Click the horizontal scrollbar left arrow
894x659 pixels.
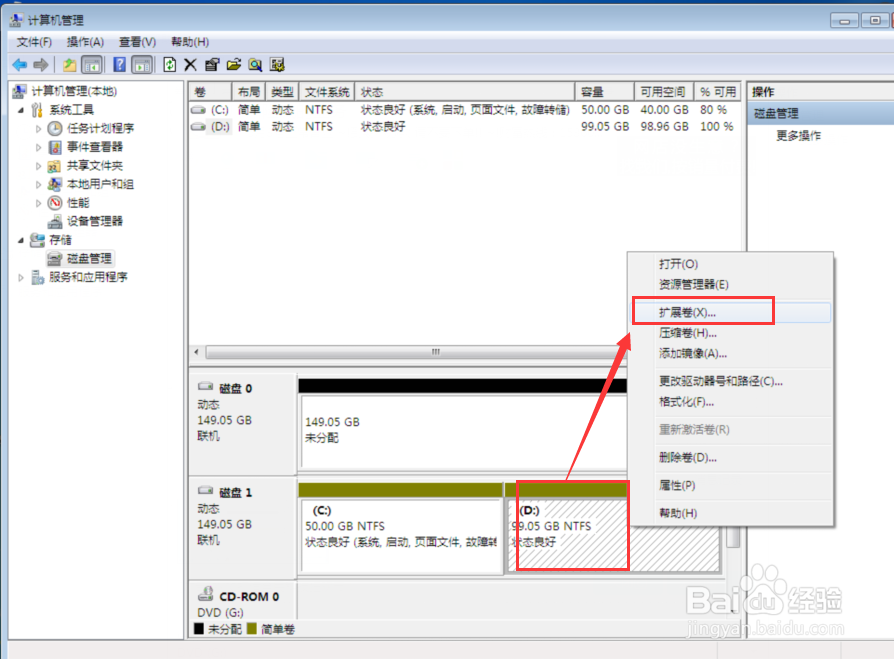coord(196,352)
